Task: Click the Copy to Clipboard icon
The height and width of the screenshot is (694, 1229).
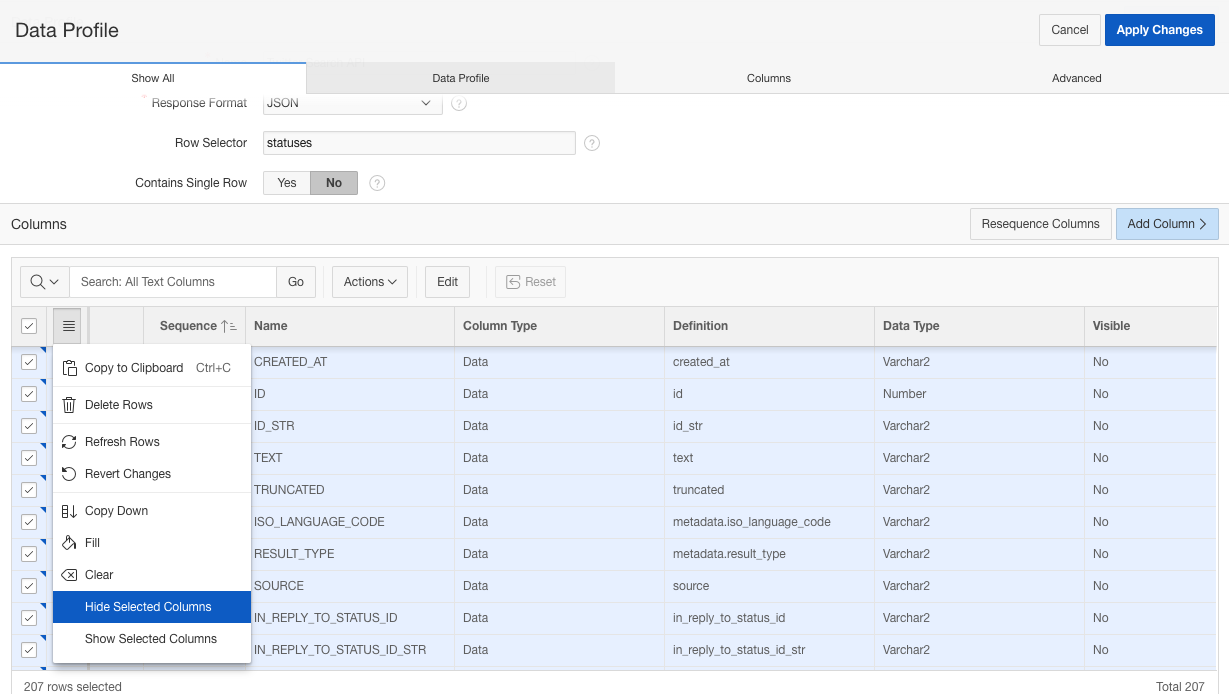Action: pyautogui.click(x=69, y=368)
